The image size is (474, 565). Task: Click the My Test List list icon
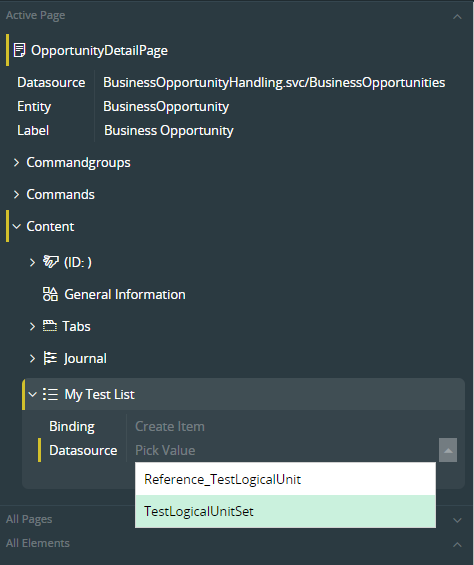tap(50, 394)
